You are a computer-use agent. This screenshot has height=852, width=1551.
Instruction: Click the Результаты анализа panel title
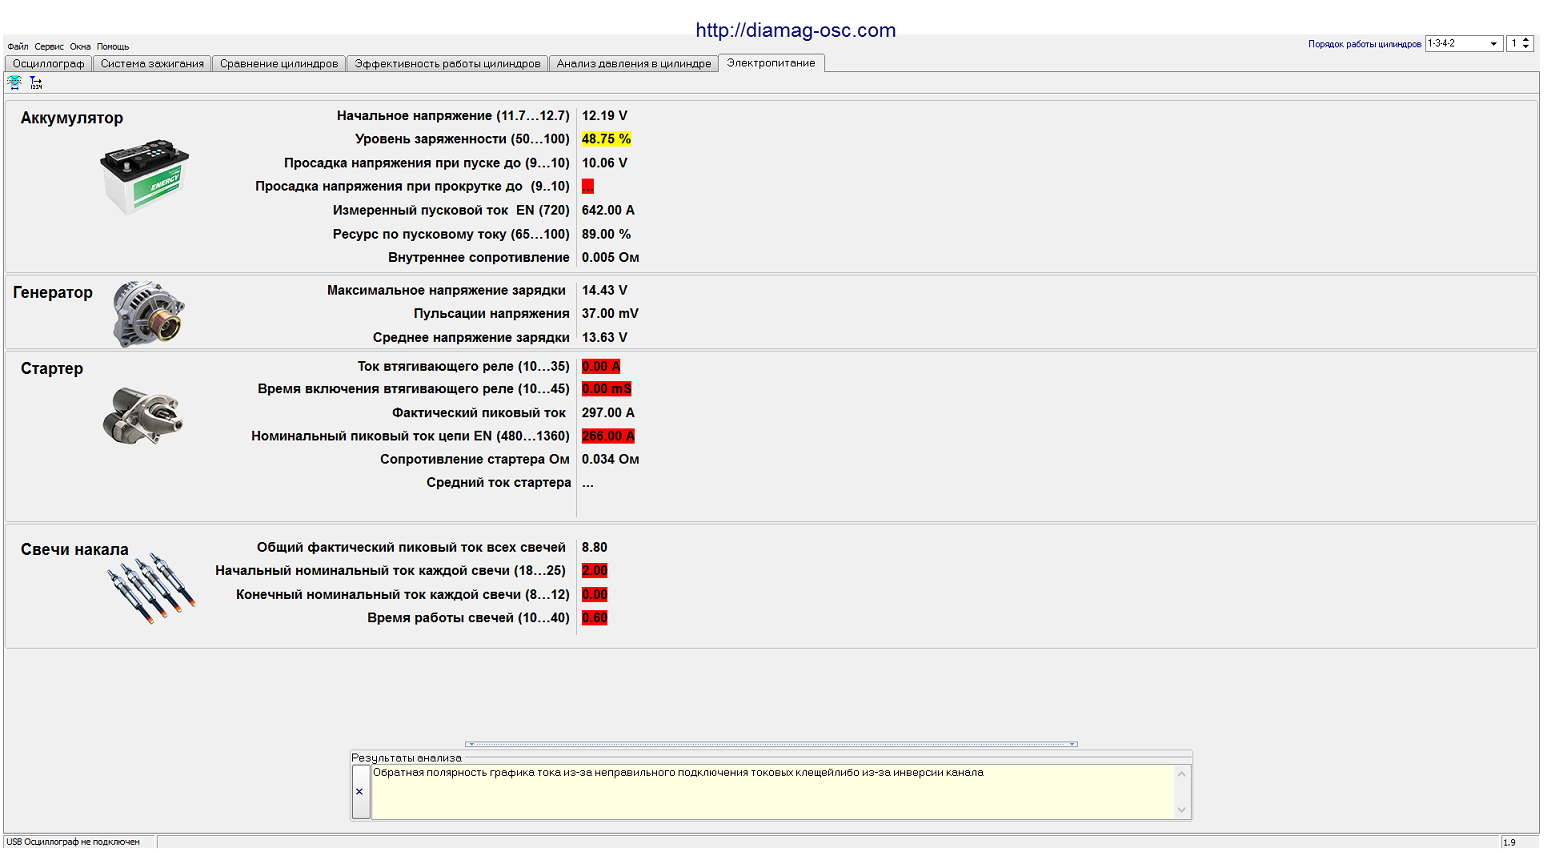point(406,758)
